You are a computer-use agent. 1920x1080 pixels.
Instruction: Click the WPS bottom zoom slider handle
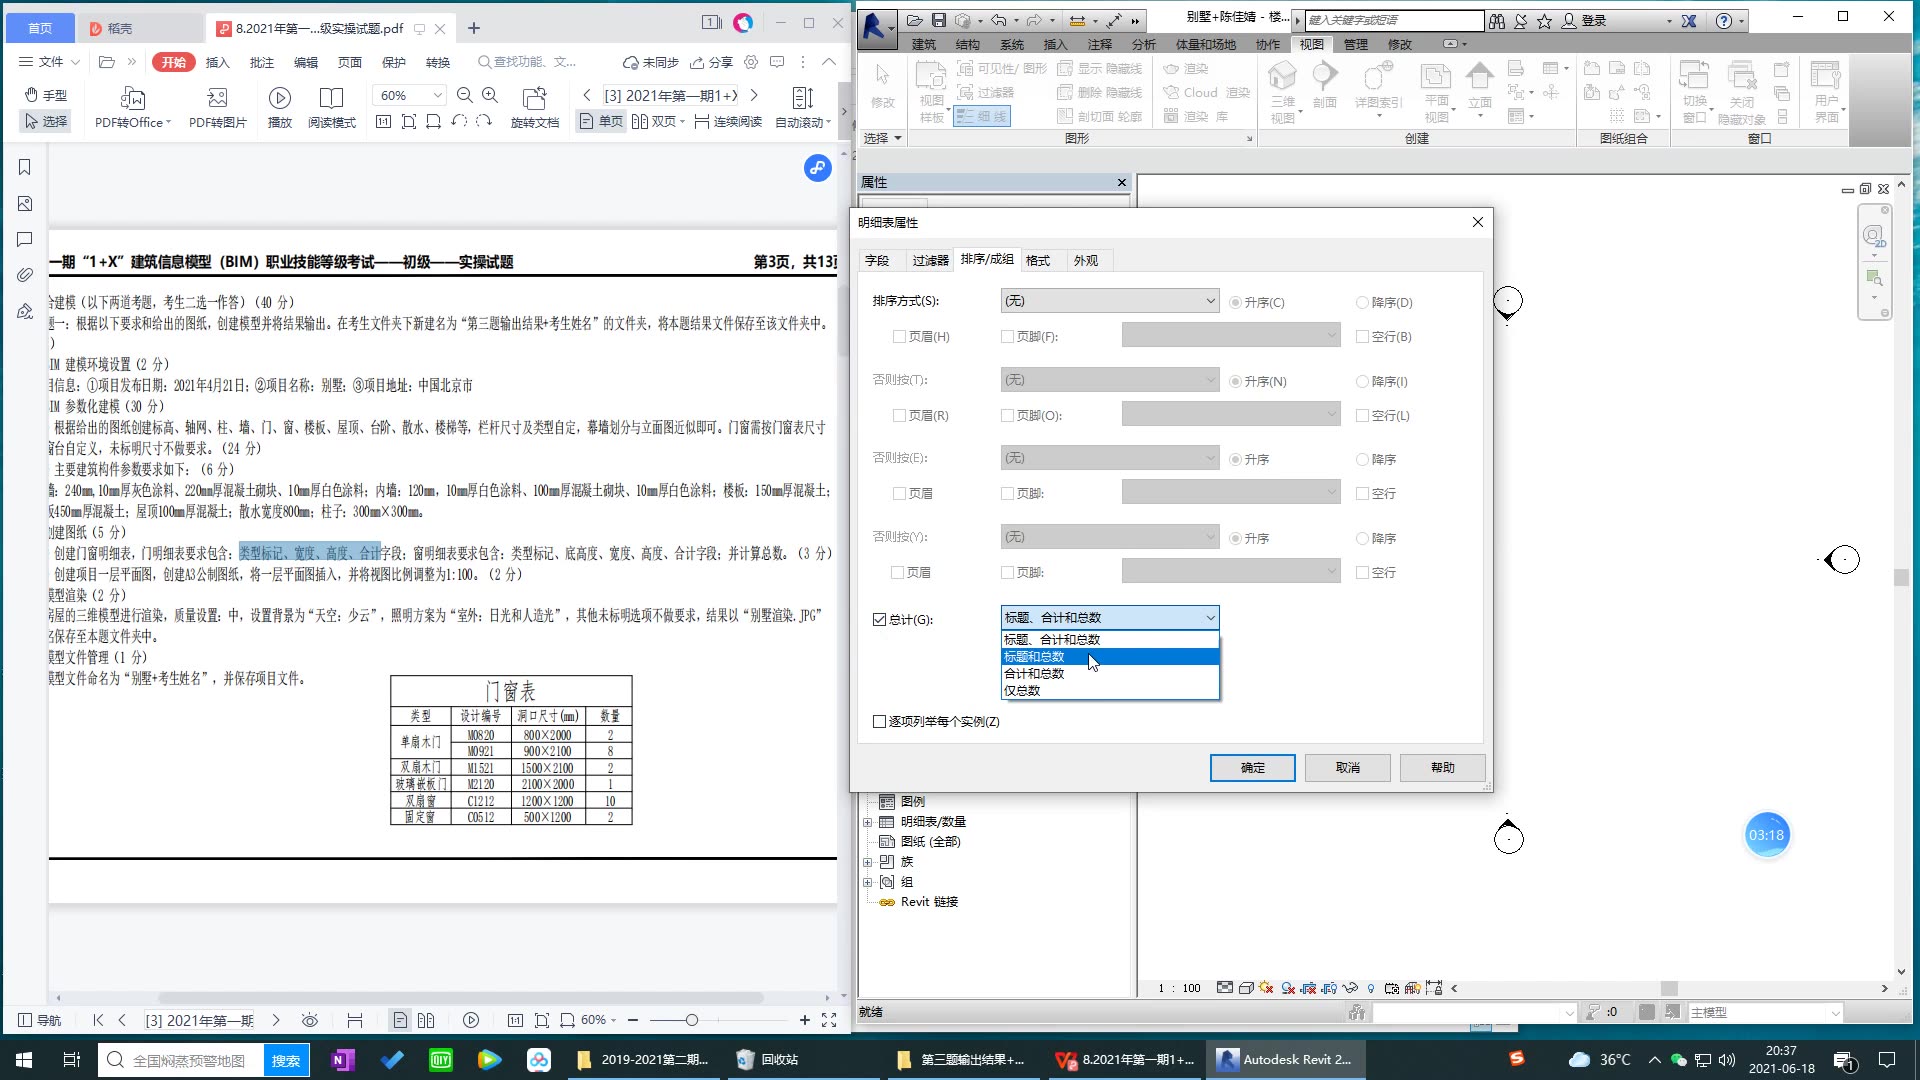691,1020
